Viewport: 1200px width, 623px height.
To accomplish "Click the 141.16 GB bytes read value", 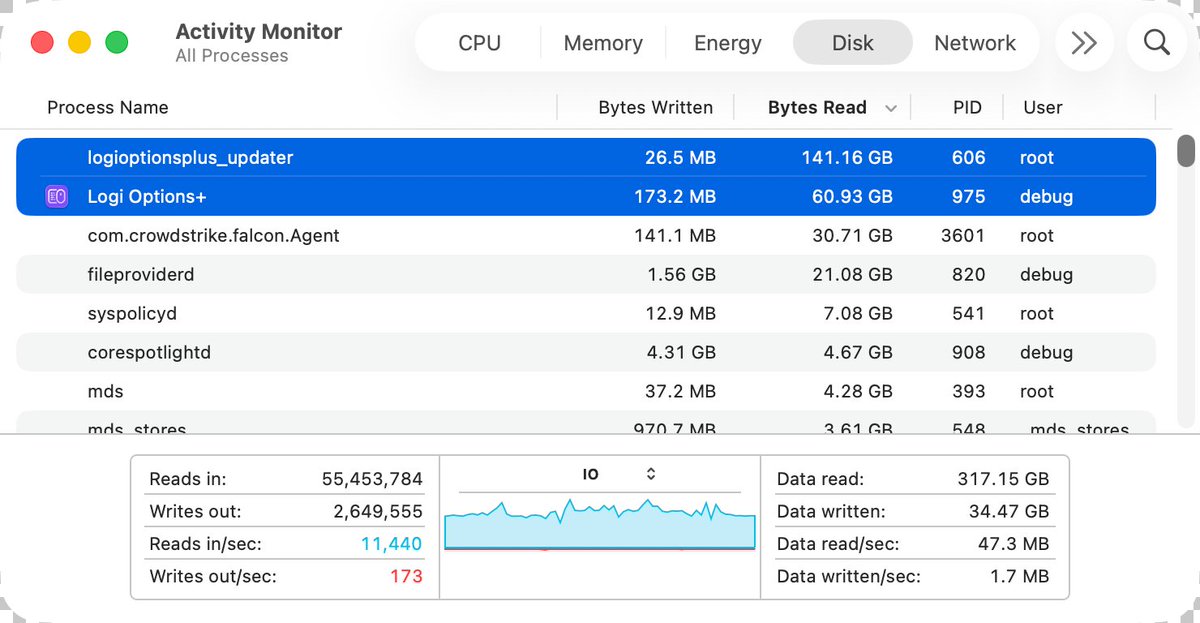I will click(x=847, y=158).
